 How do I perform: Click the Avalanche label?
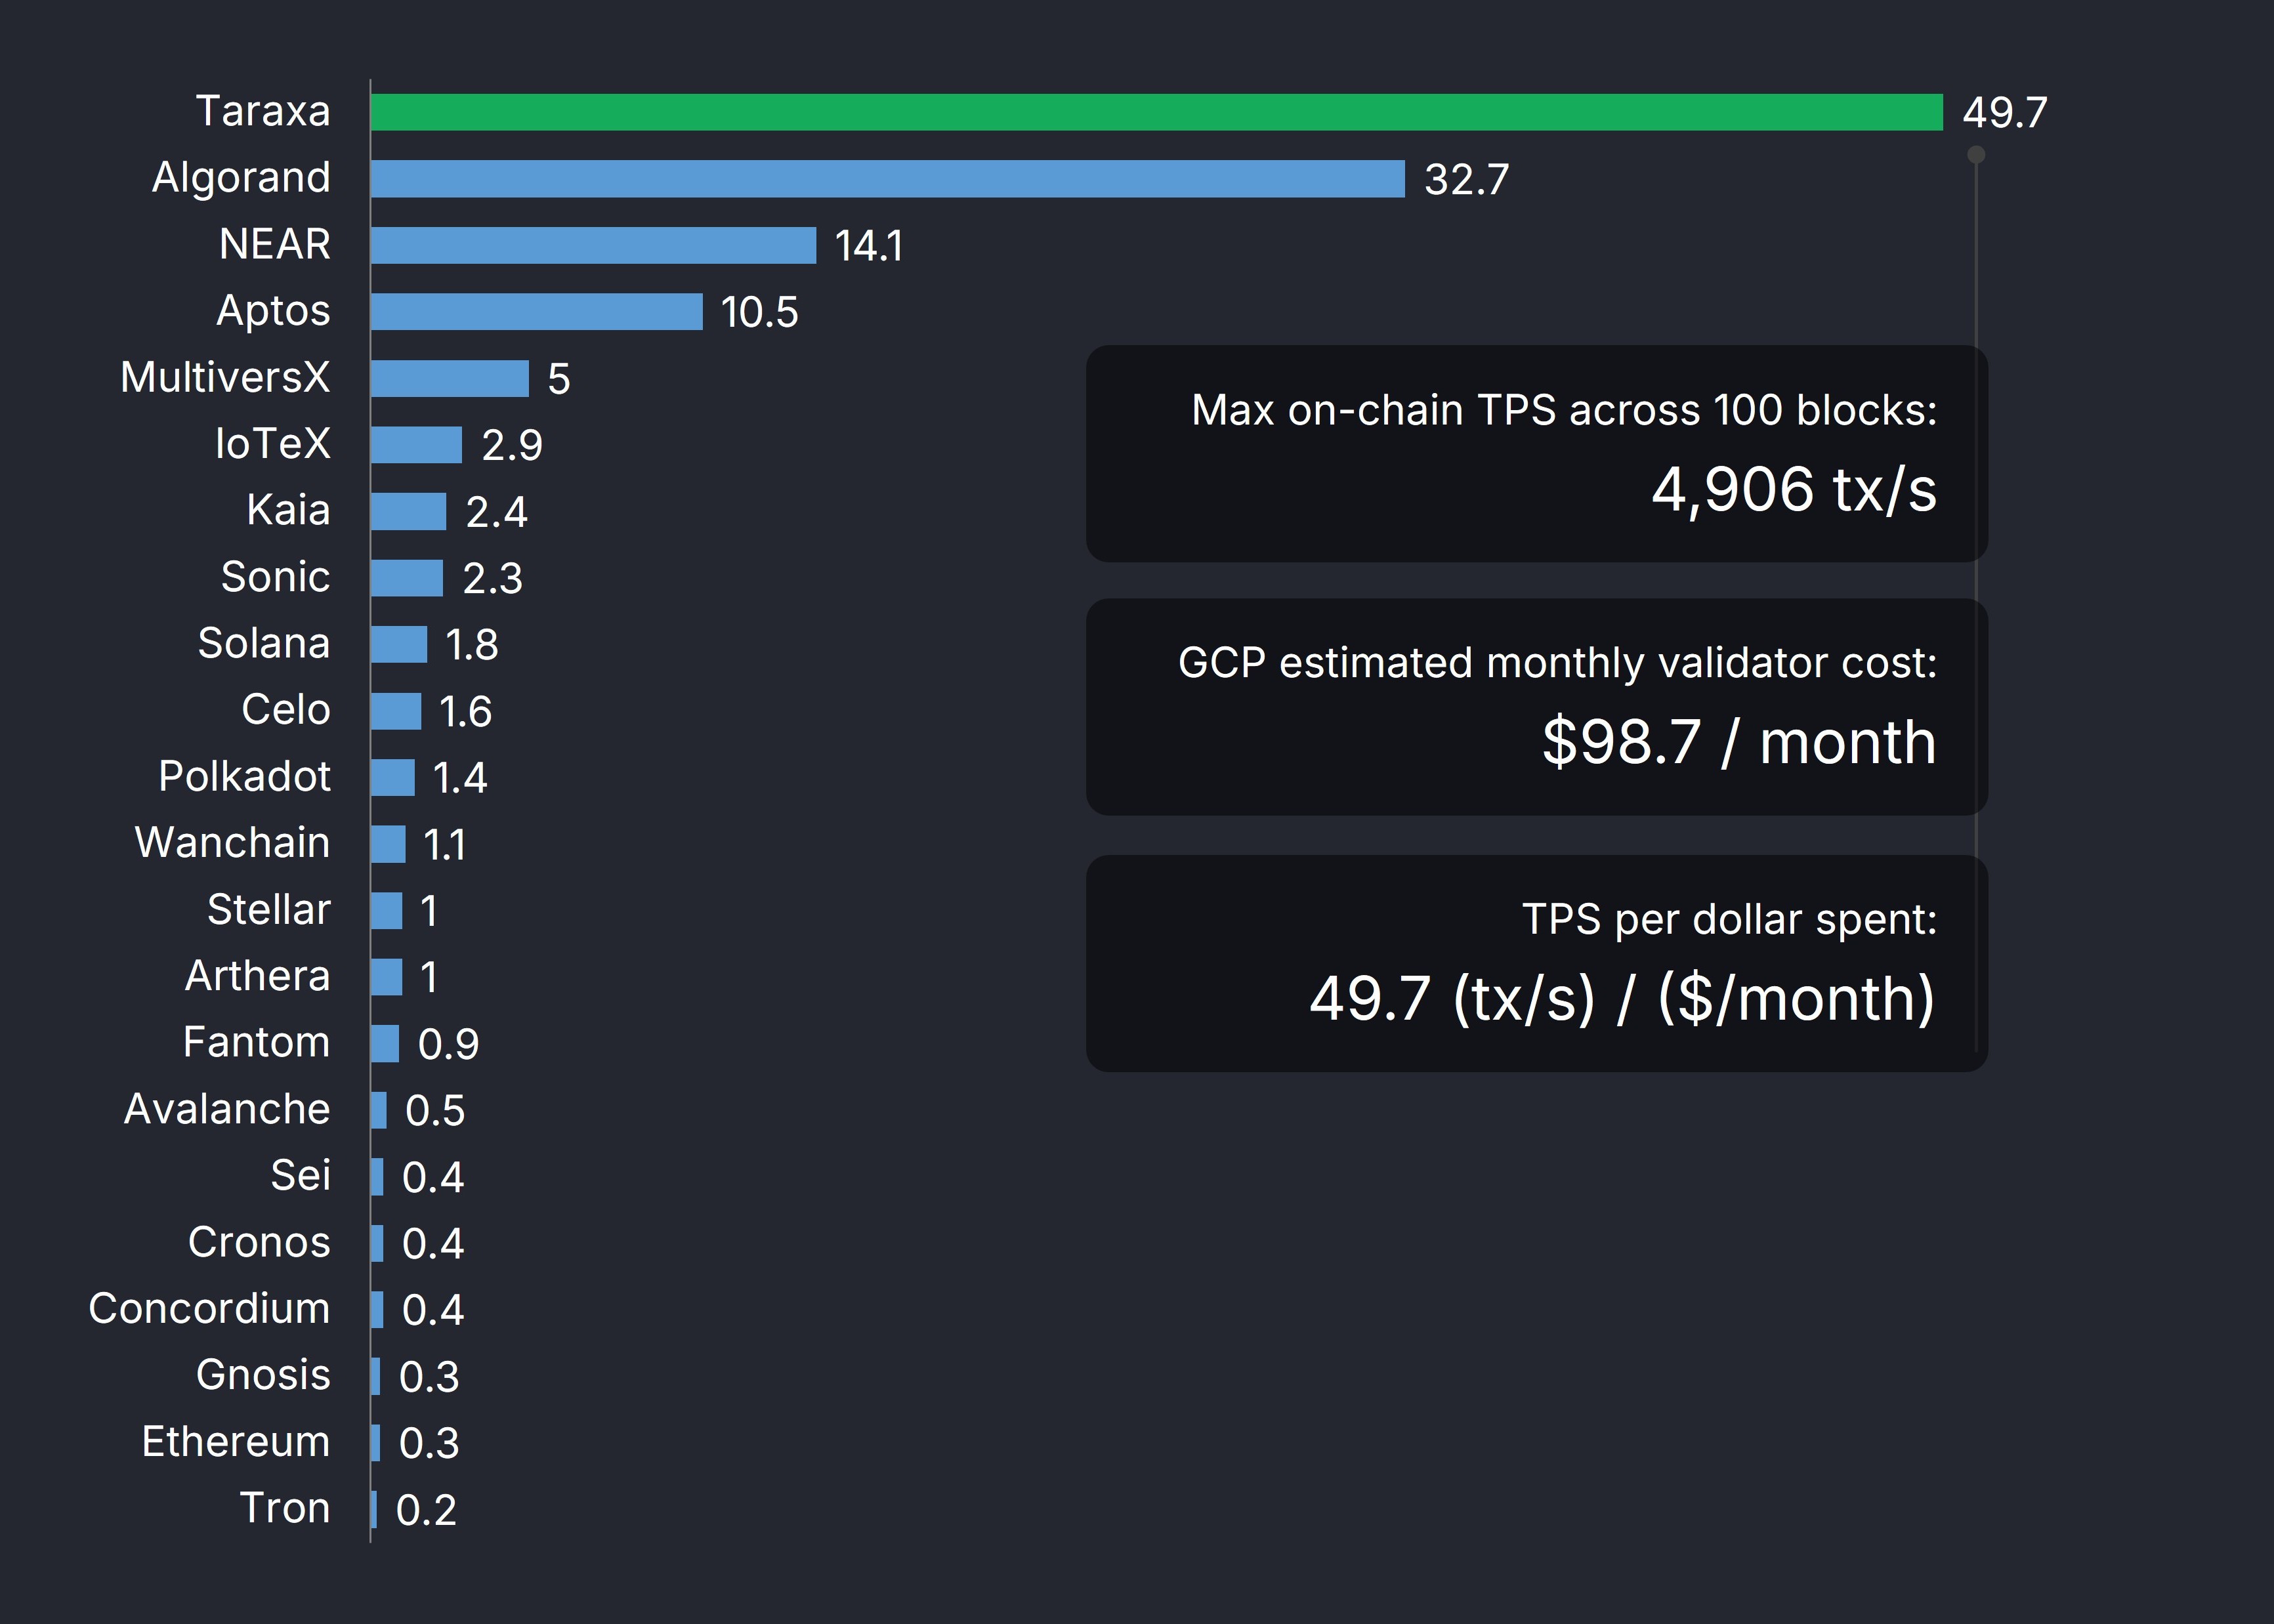point(227,1109)
